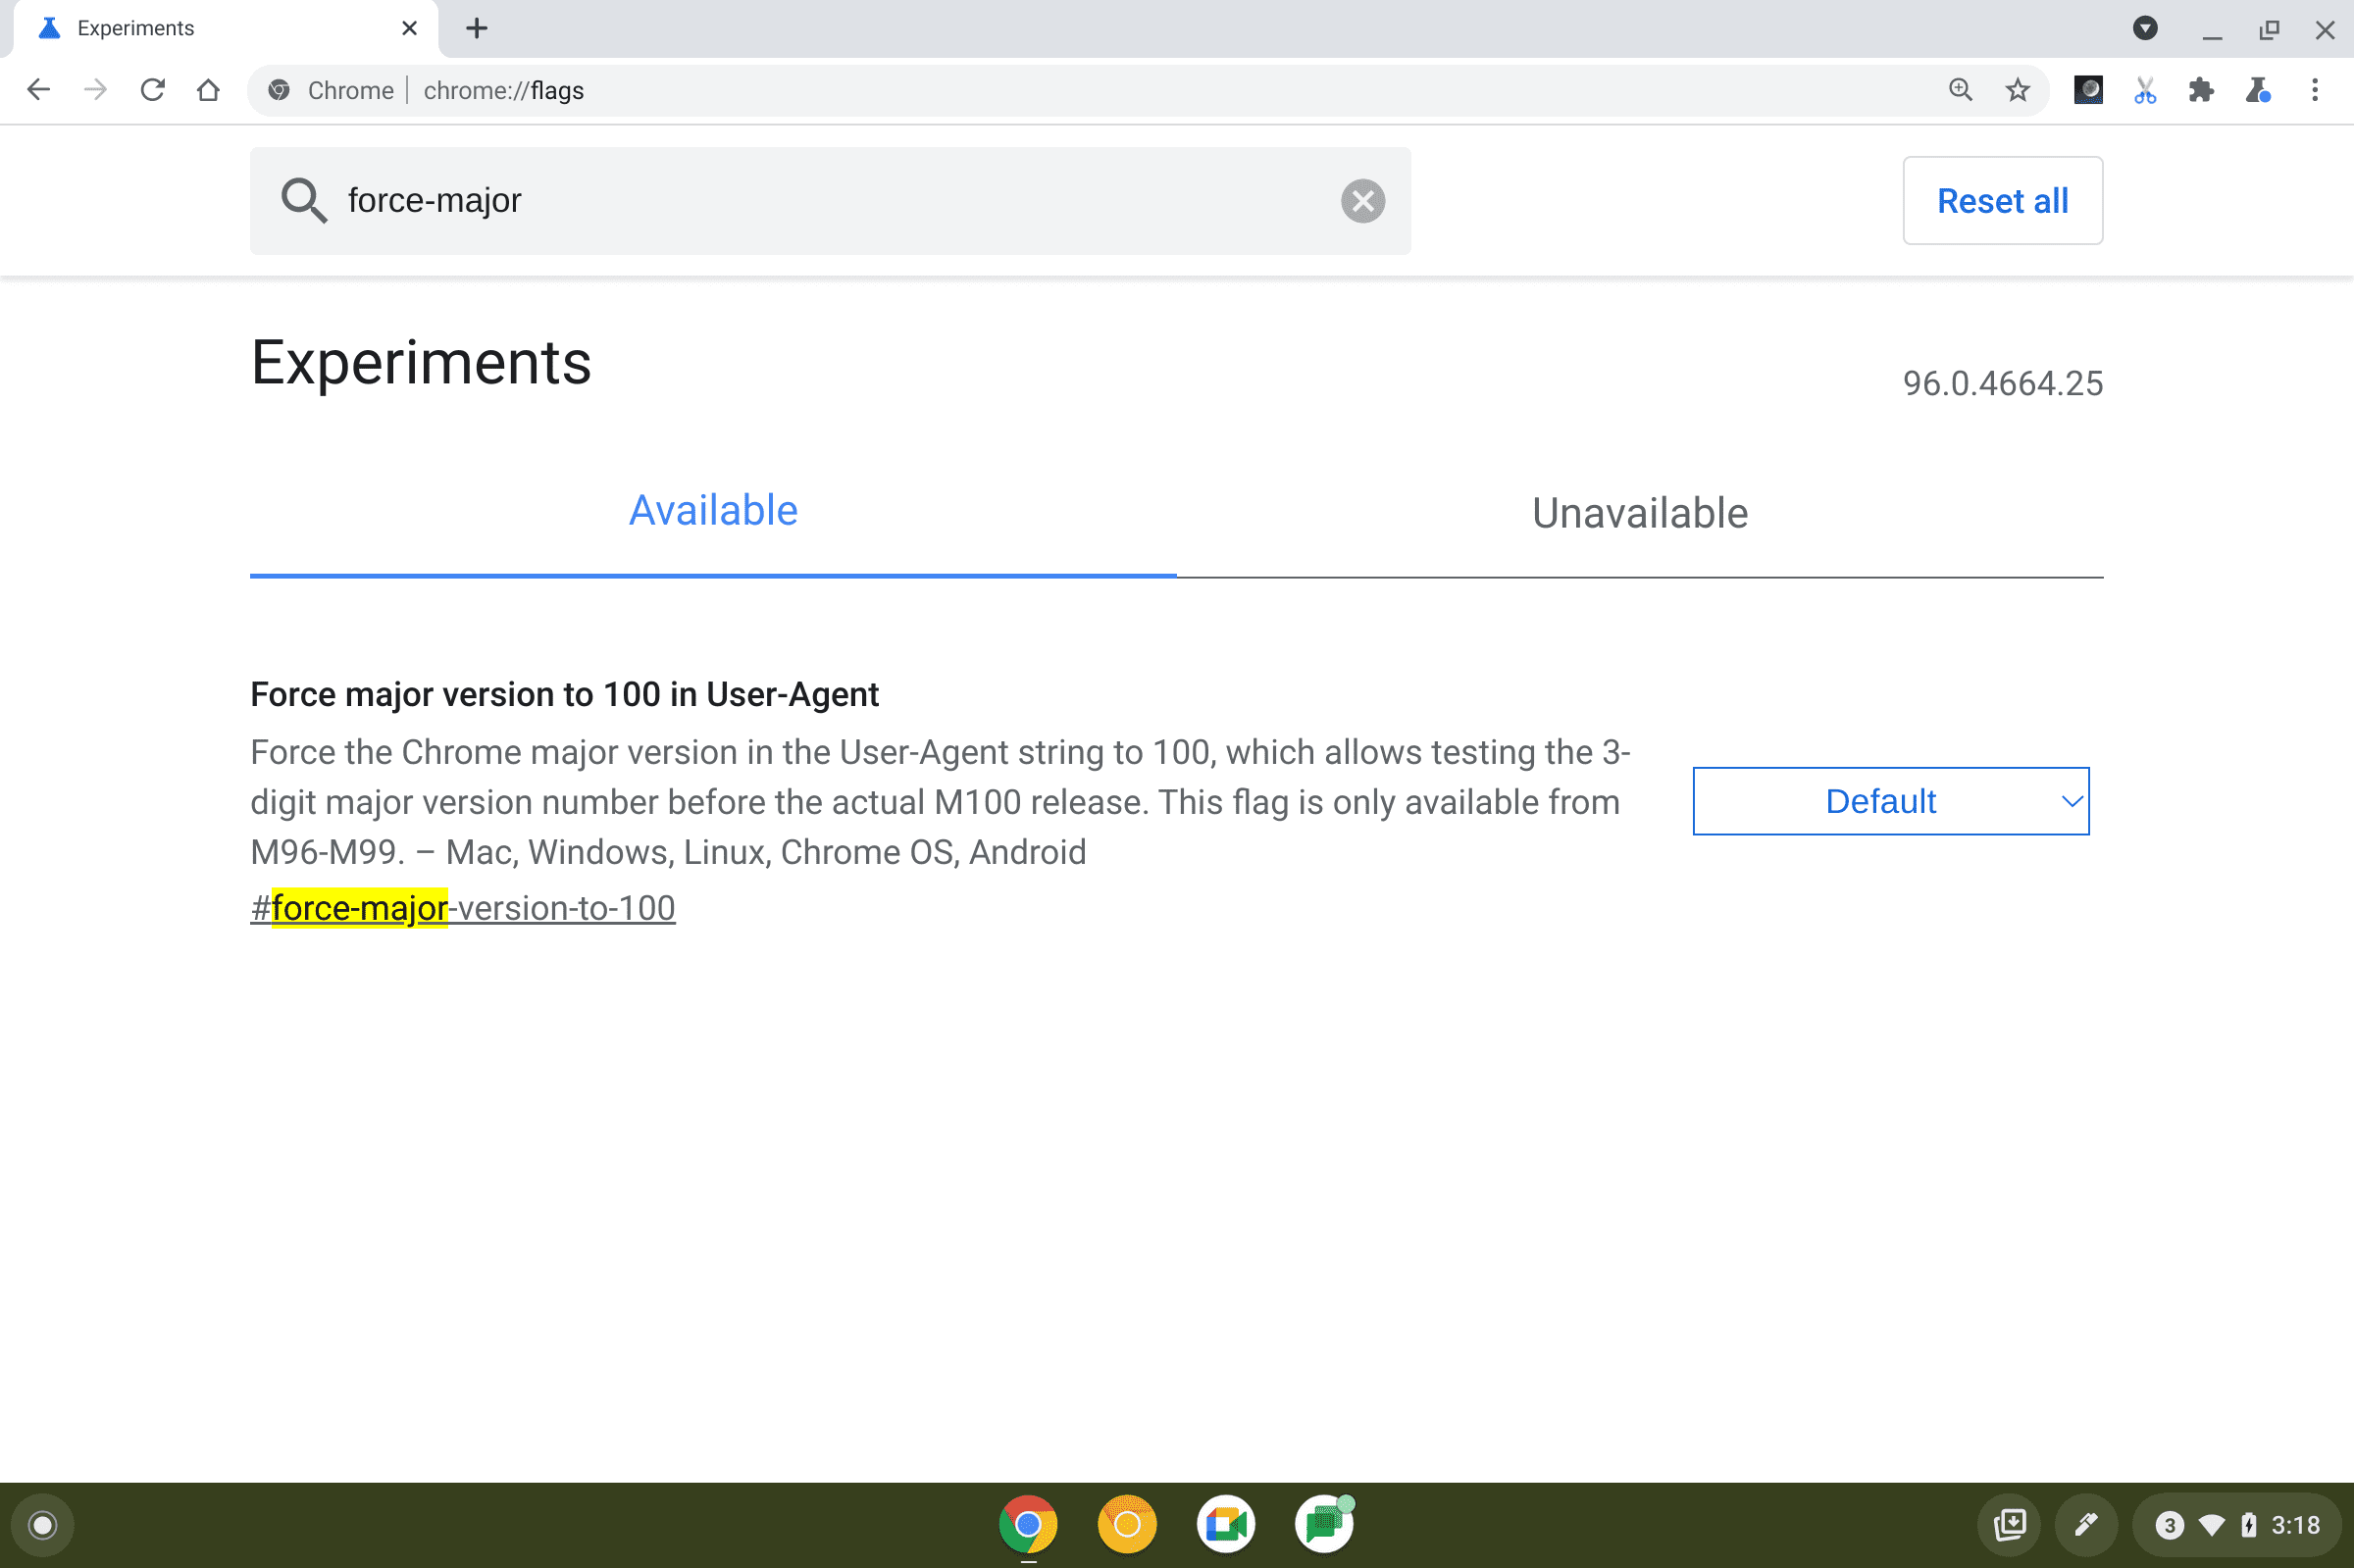The width and height of the screenshot is (2354, 1568).
Task: Click the search magnifier icon in flags
Action: 303,199
